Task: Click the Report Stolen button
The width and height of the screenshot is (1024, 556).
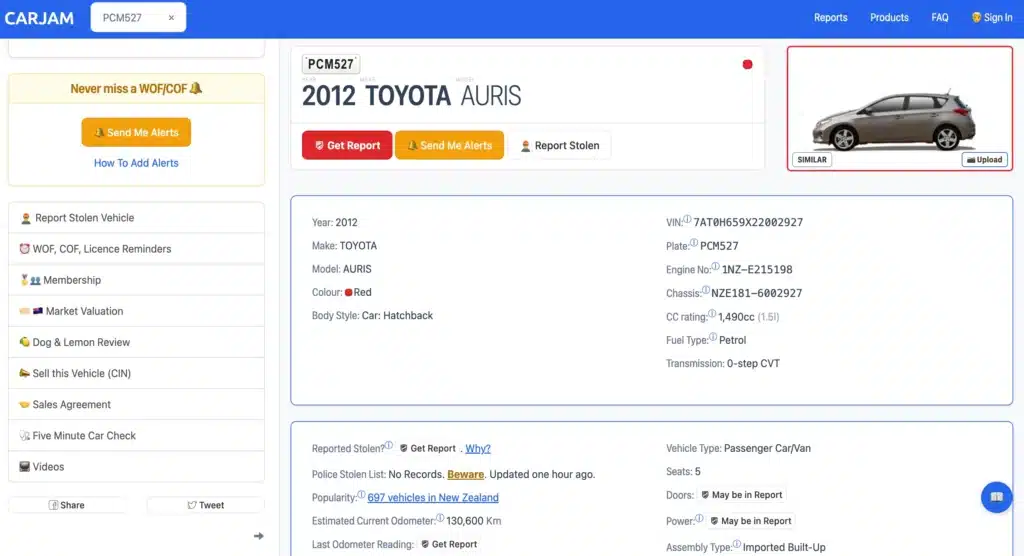Action: pyautogui.click(x=560, y=145)
